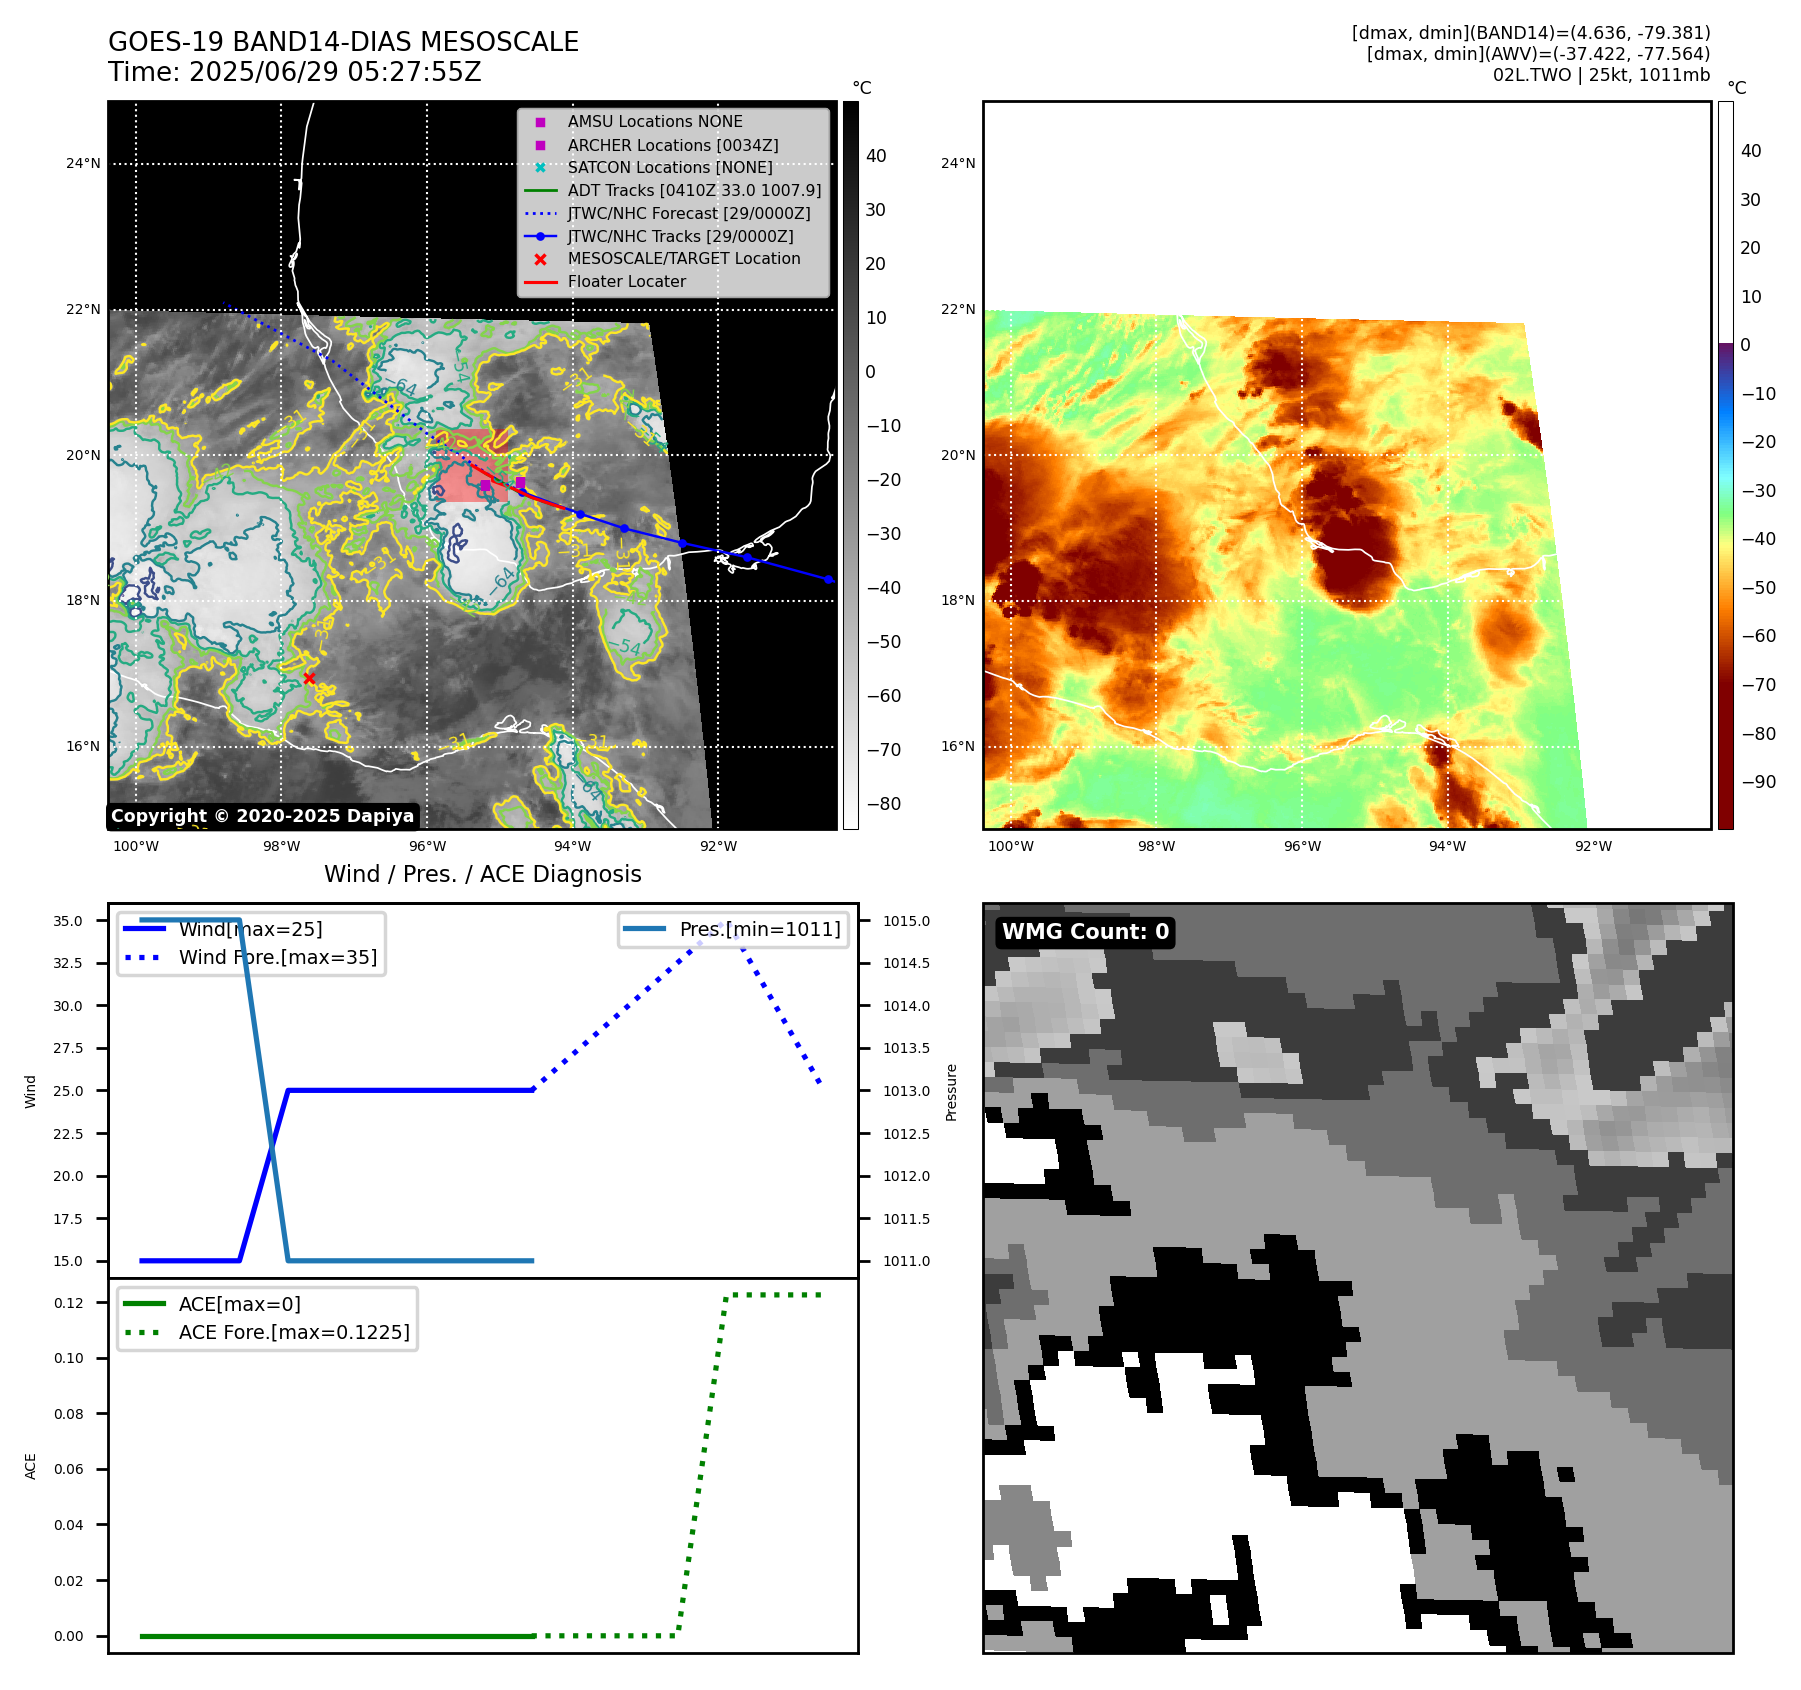The height and width of the screenshot is (1690, 1801).
Task: Click the GOES-19 BAND14-DIAS MESOSCALE title
Action: (x=343, y=42)
